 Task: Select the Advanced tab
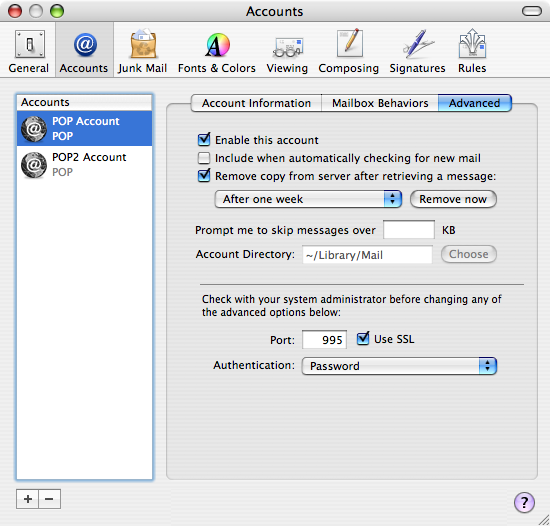click(x=475, y=103)
